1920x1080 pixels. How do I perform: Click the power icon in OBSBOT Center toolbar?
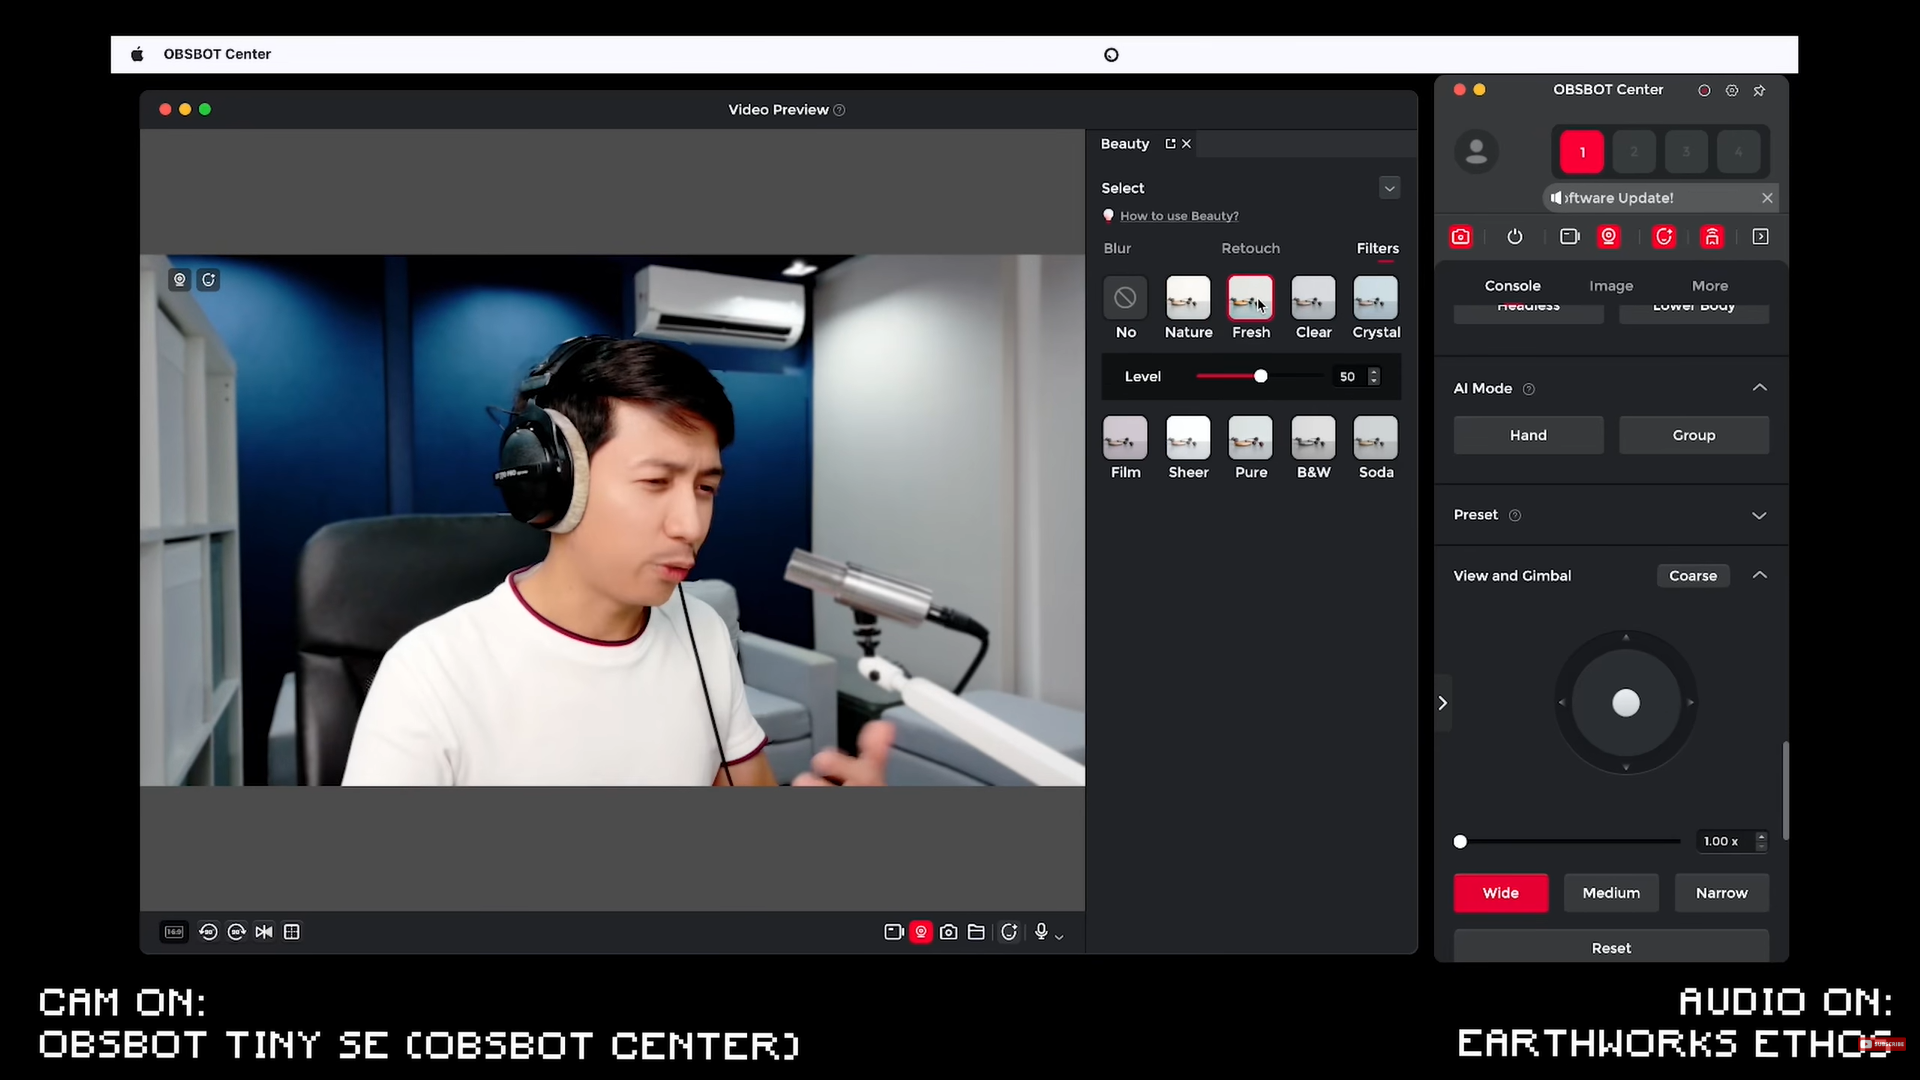[1515, 237]
